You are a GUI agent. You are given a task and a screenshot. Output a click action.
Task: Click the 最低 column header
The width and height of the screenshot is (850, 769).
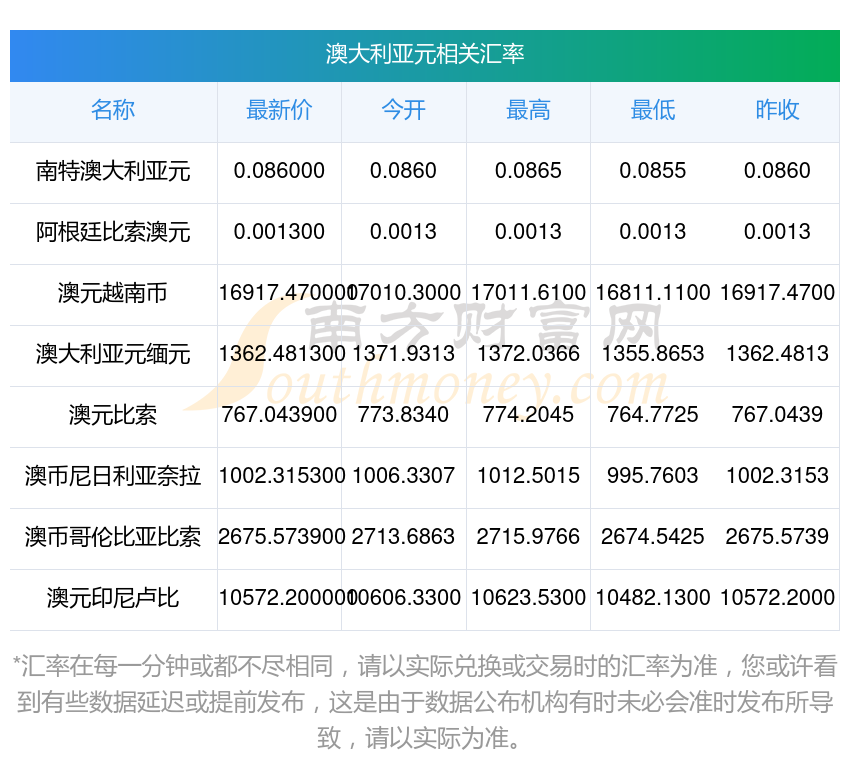point(653,110)
